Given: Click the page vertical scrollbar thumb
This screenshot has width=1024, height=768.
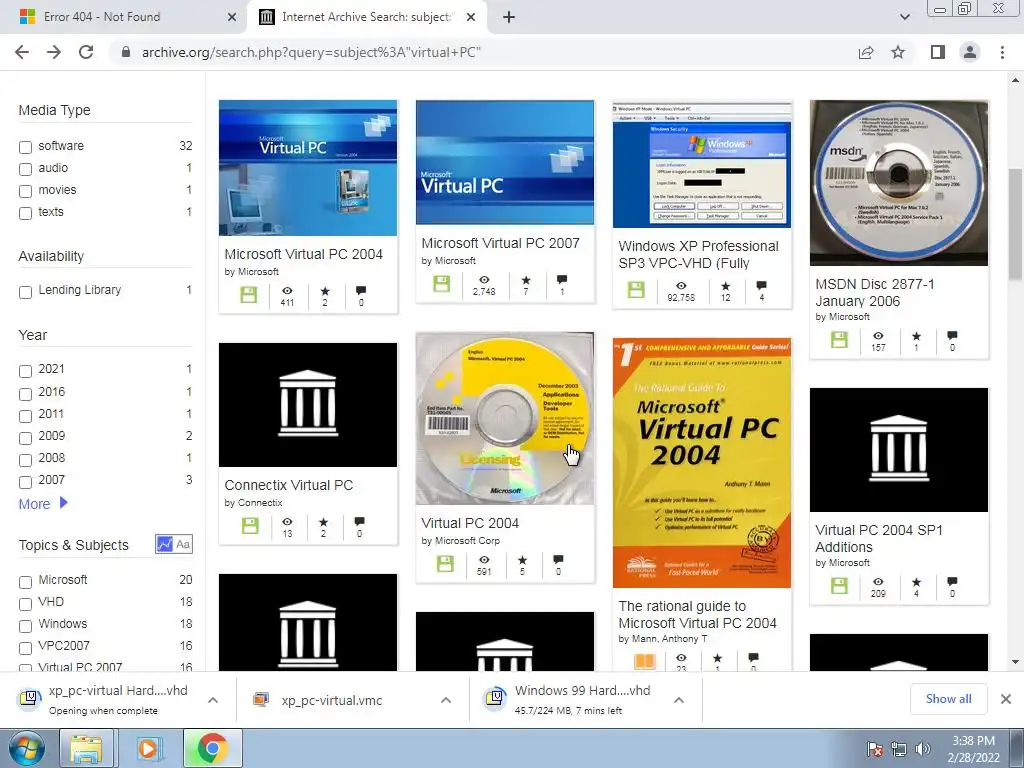Looking at the screenshot, I should 1015,225.
